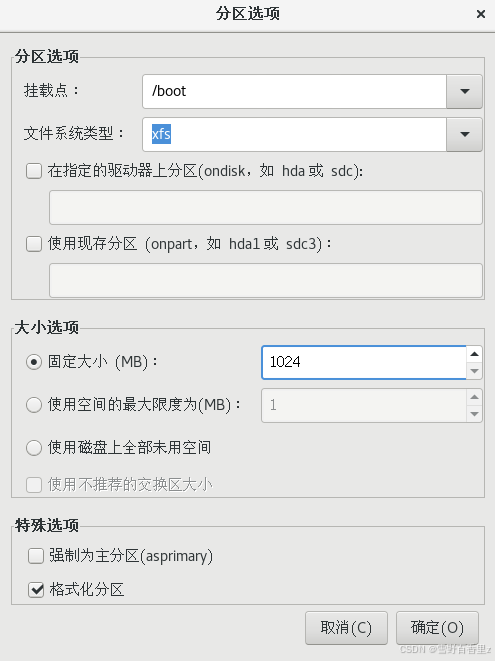Increase fixed size with up arrow
The height and width of the screenshot is (661, 495).
[x=474, y=354]
